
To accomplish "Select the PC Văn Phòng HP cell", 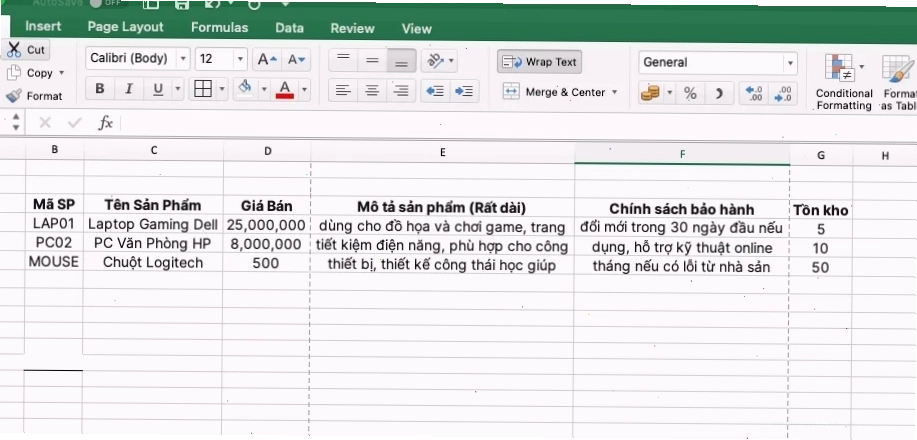I will (153, 243).
